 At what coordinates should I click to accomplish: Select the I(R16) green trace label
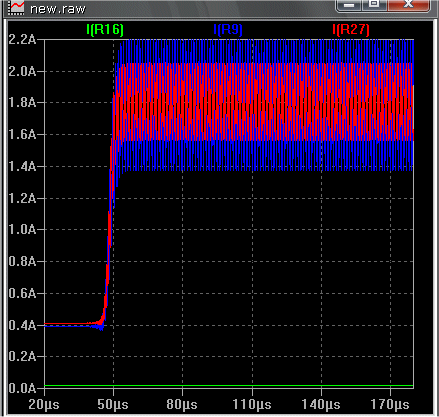(105, 30)
